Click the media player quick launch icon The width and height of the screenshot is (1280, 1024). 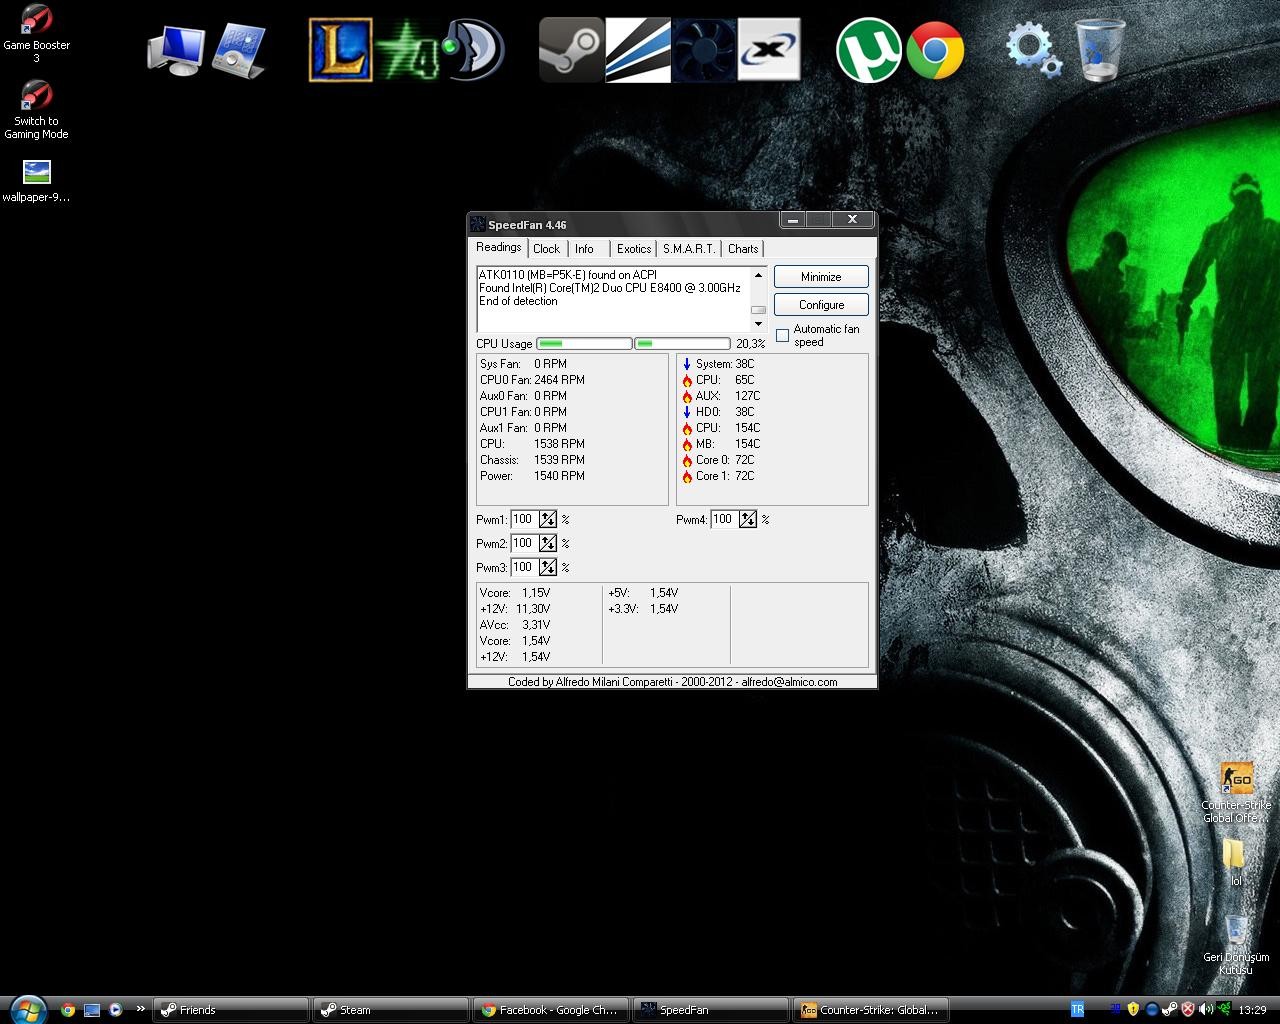[x=116, y=1010]
